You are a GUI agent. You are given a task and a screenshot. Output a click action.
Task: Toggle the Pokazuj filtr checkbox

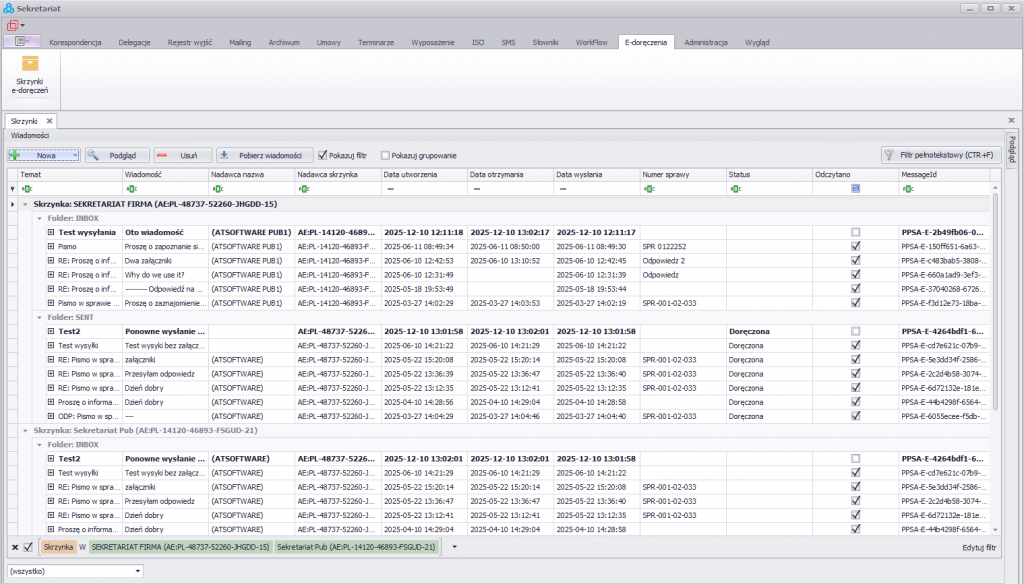[x=323, y=155]
